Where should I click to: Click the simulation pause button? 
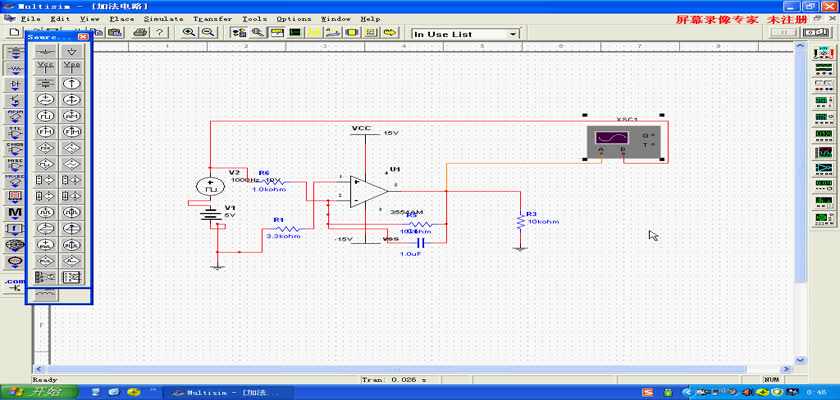(x=784, y=33)
